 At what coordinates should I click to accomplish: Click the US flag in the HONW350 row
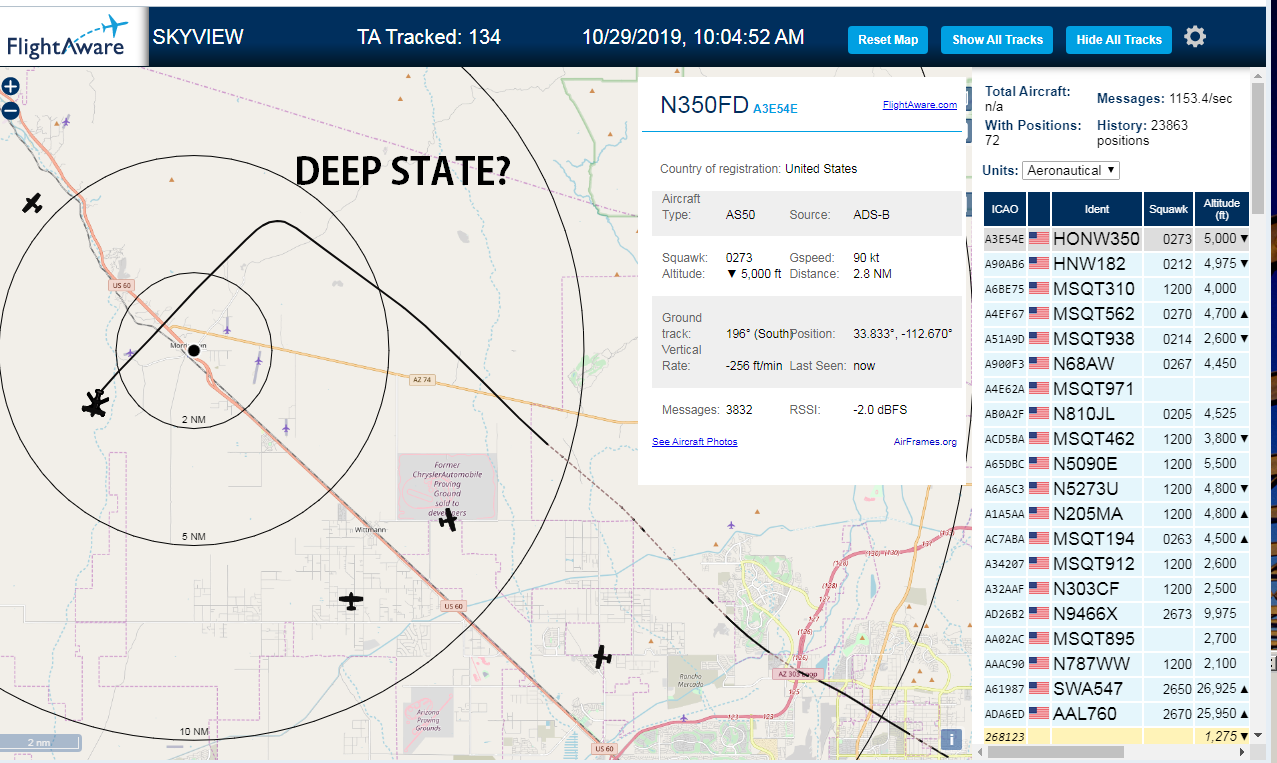(x=1039, y=239)
